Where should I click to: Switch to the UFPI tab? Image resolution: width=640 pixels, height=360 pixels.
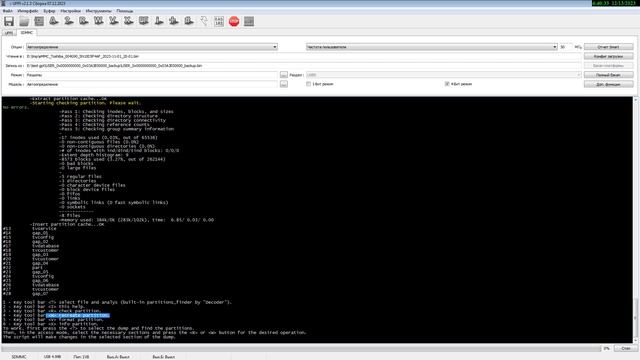(9, 33)
